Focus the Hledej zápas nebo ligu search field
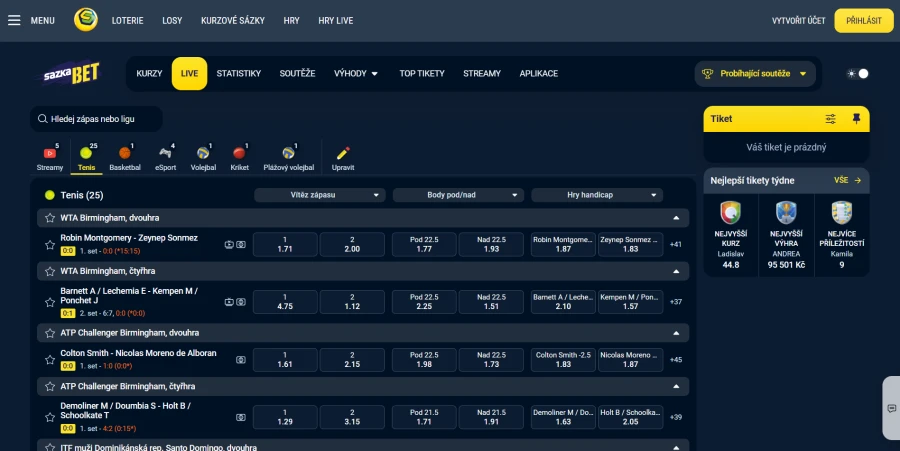 click(x=96, y=119)
